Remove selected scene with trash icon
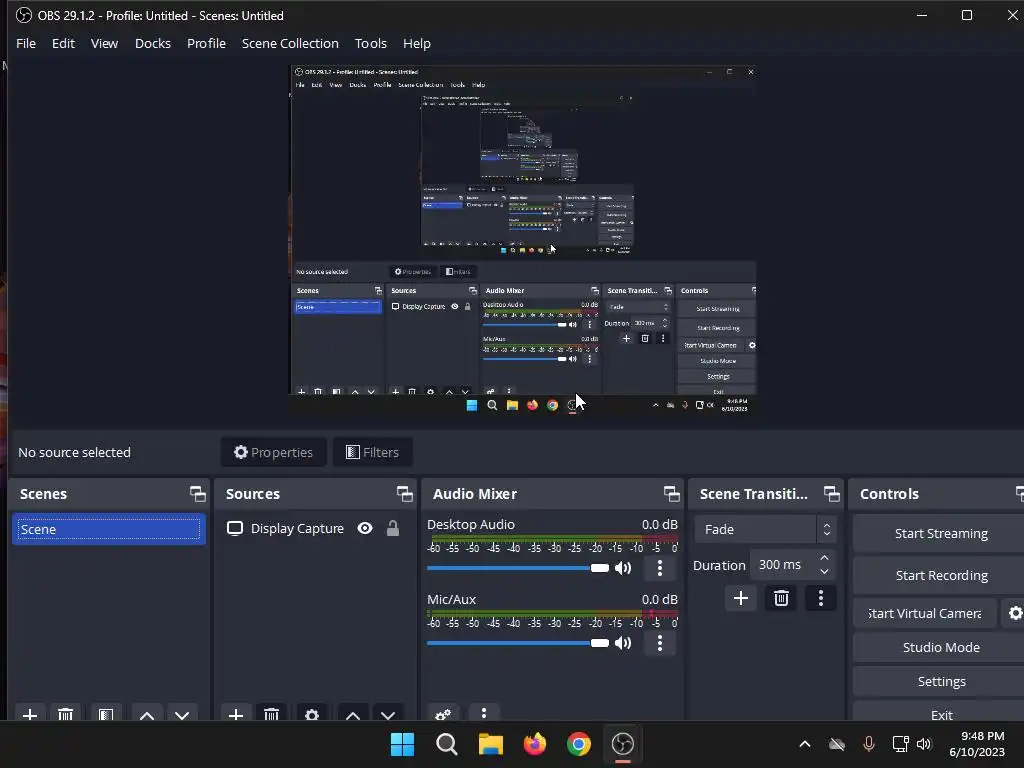The width and height of the screenshot is (1024, 768). 65,714
